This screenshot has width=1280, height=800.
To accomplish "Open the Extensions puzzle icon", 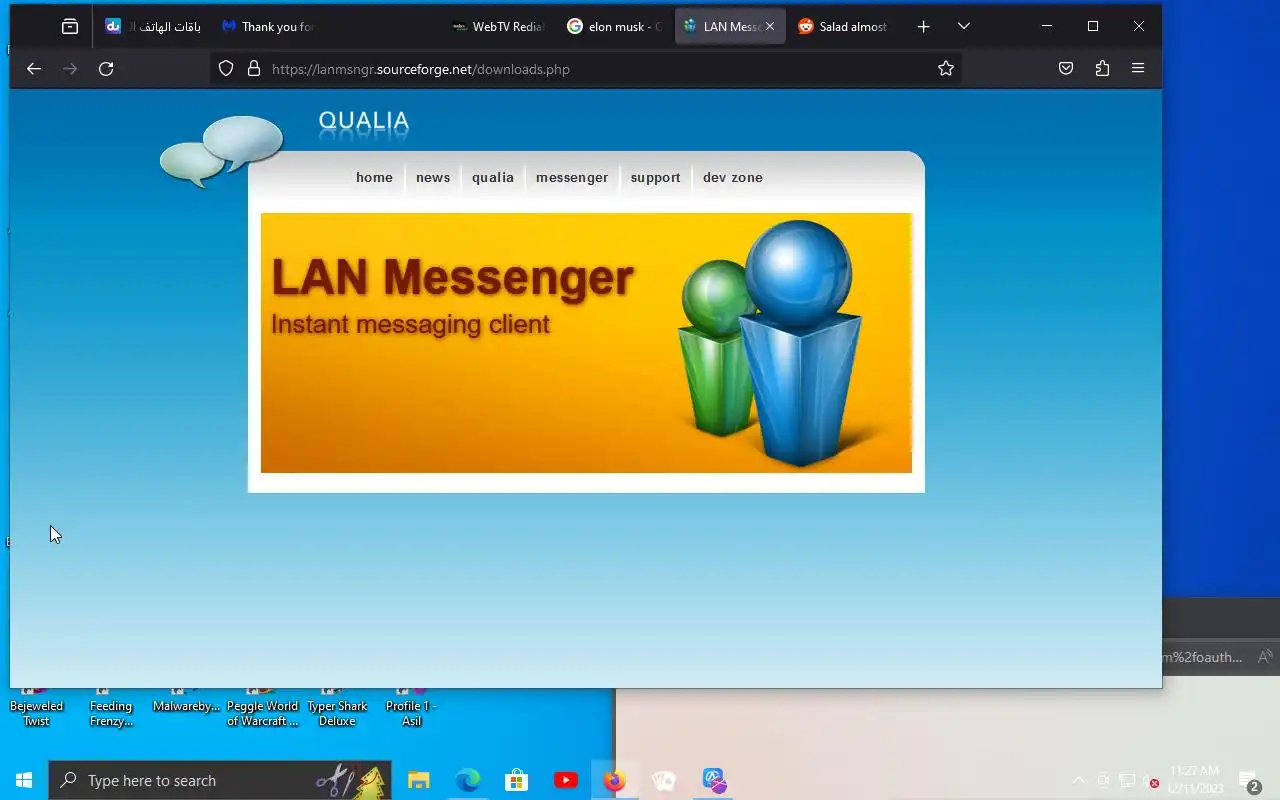I will tap(1102, 69).
